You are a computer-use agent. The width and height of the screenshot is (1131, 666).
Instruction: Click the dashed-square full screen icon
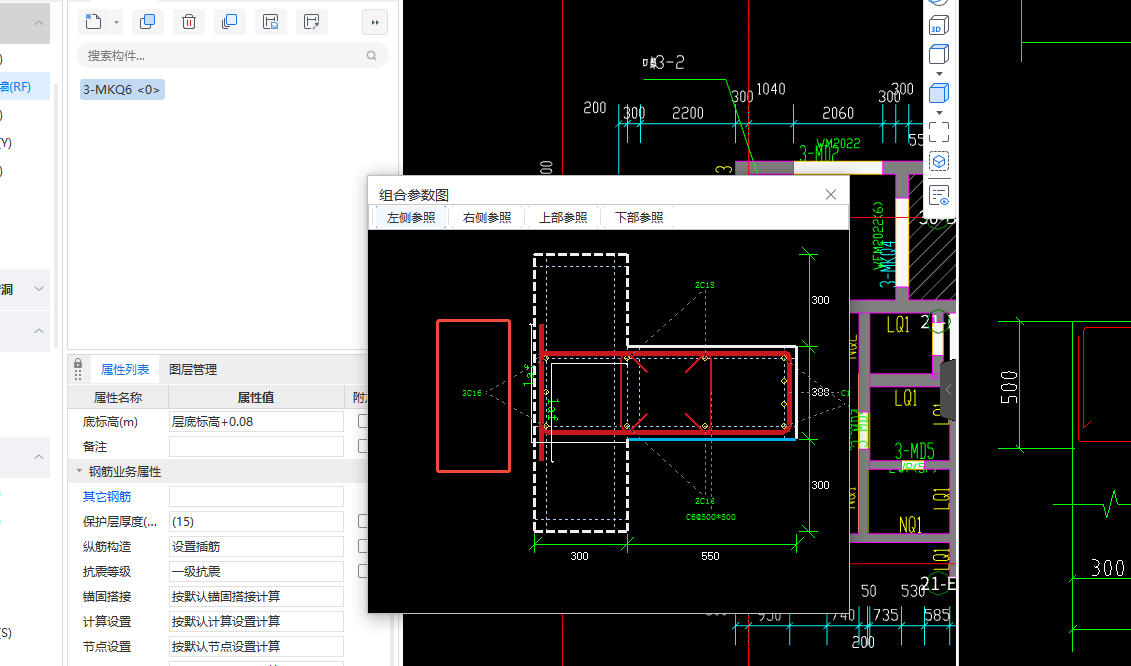click(x=938, y=132)
